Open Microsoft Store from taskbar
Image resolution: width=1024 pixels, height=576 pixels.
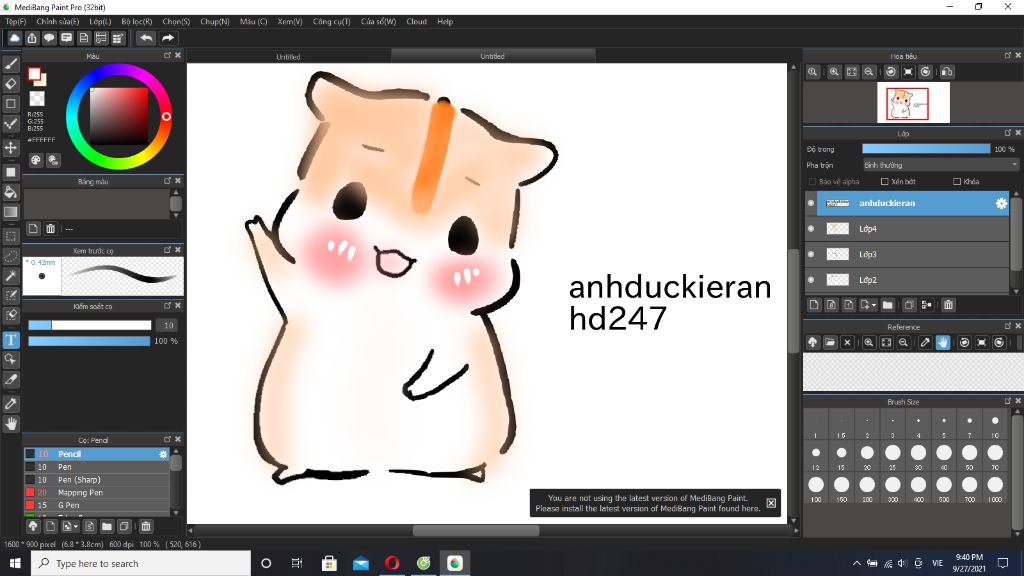click(x=329, y=563)
